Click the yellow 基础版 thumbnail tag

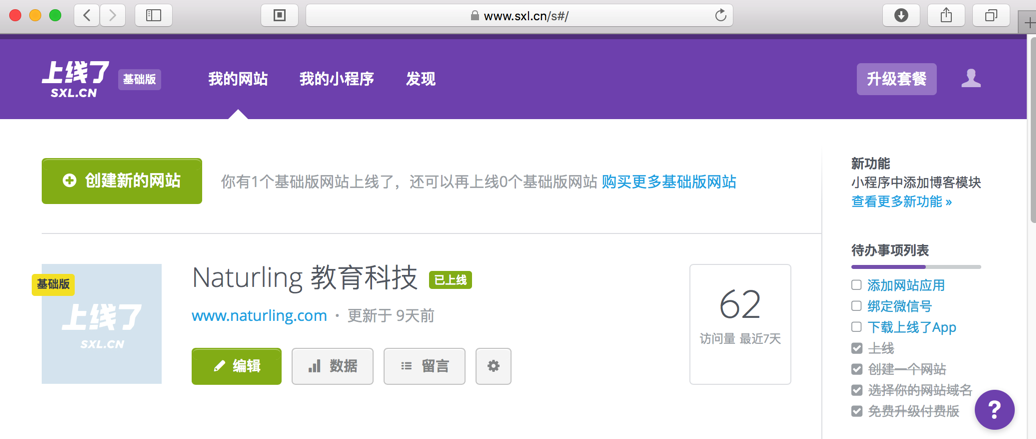(54, 284)
